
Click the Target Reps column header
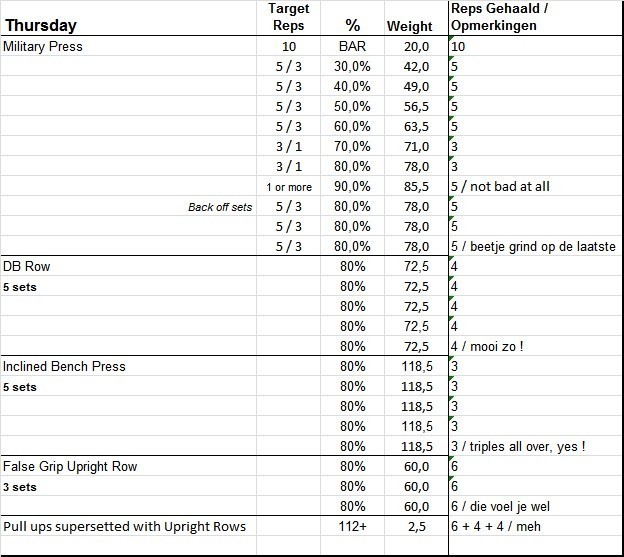tap(289, 17)
